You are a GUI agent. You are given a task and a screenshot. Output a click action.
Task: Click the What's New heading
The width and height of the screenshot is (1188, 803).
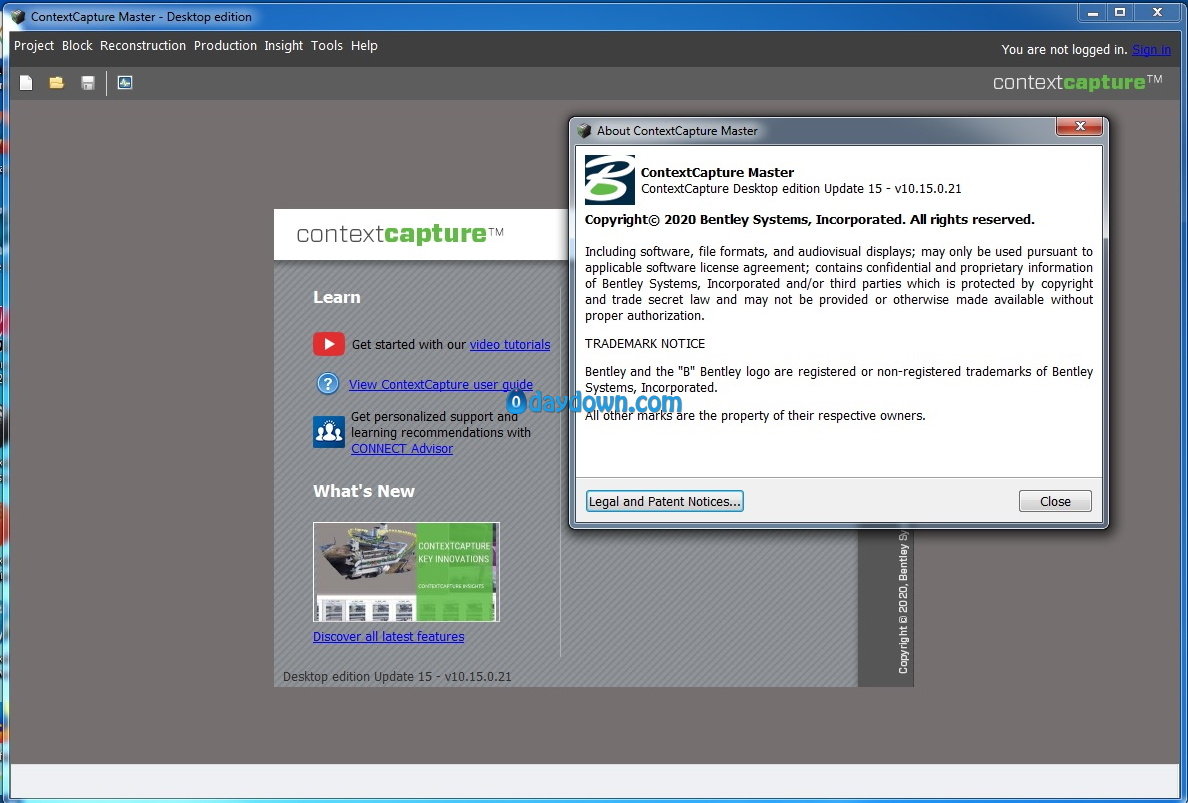364,491
